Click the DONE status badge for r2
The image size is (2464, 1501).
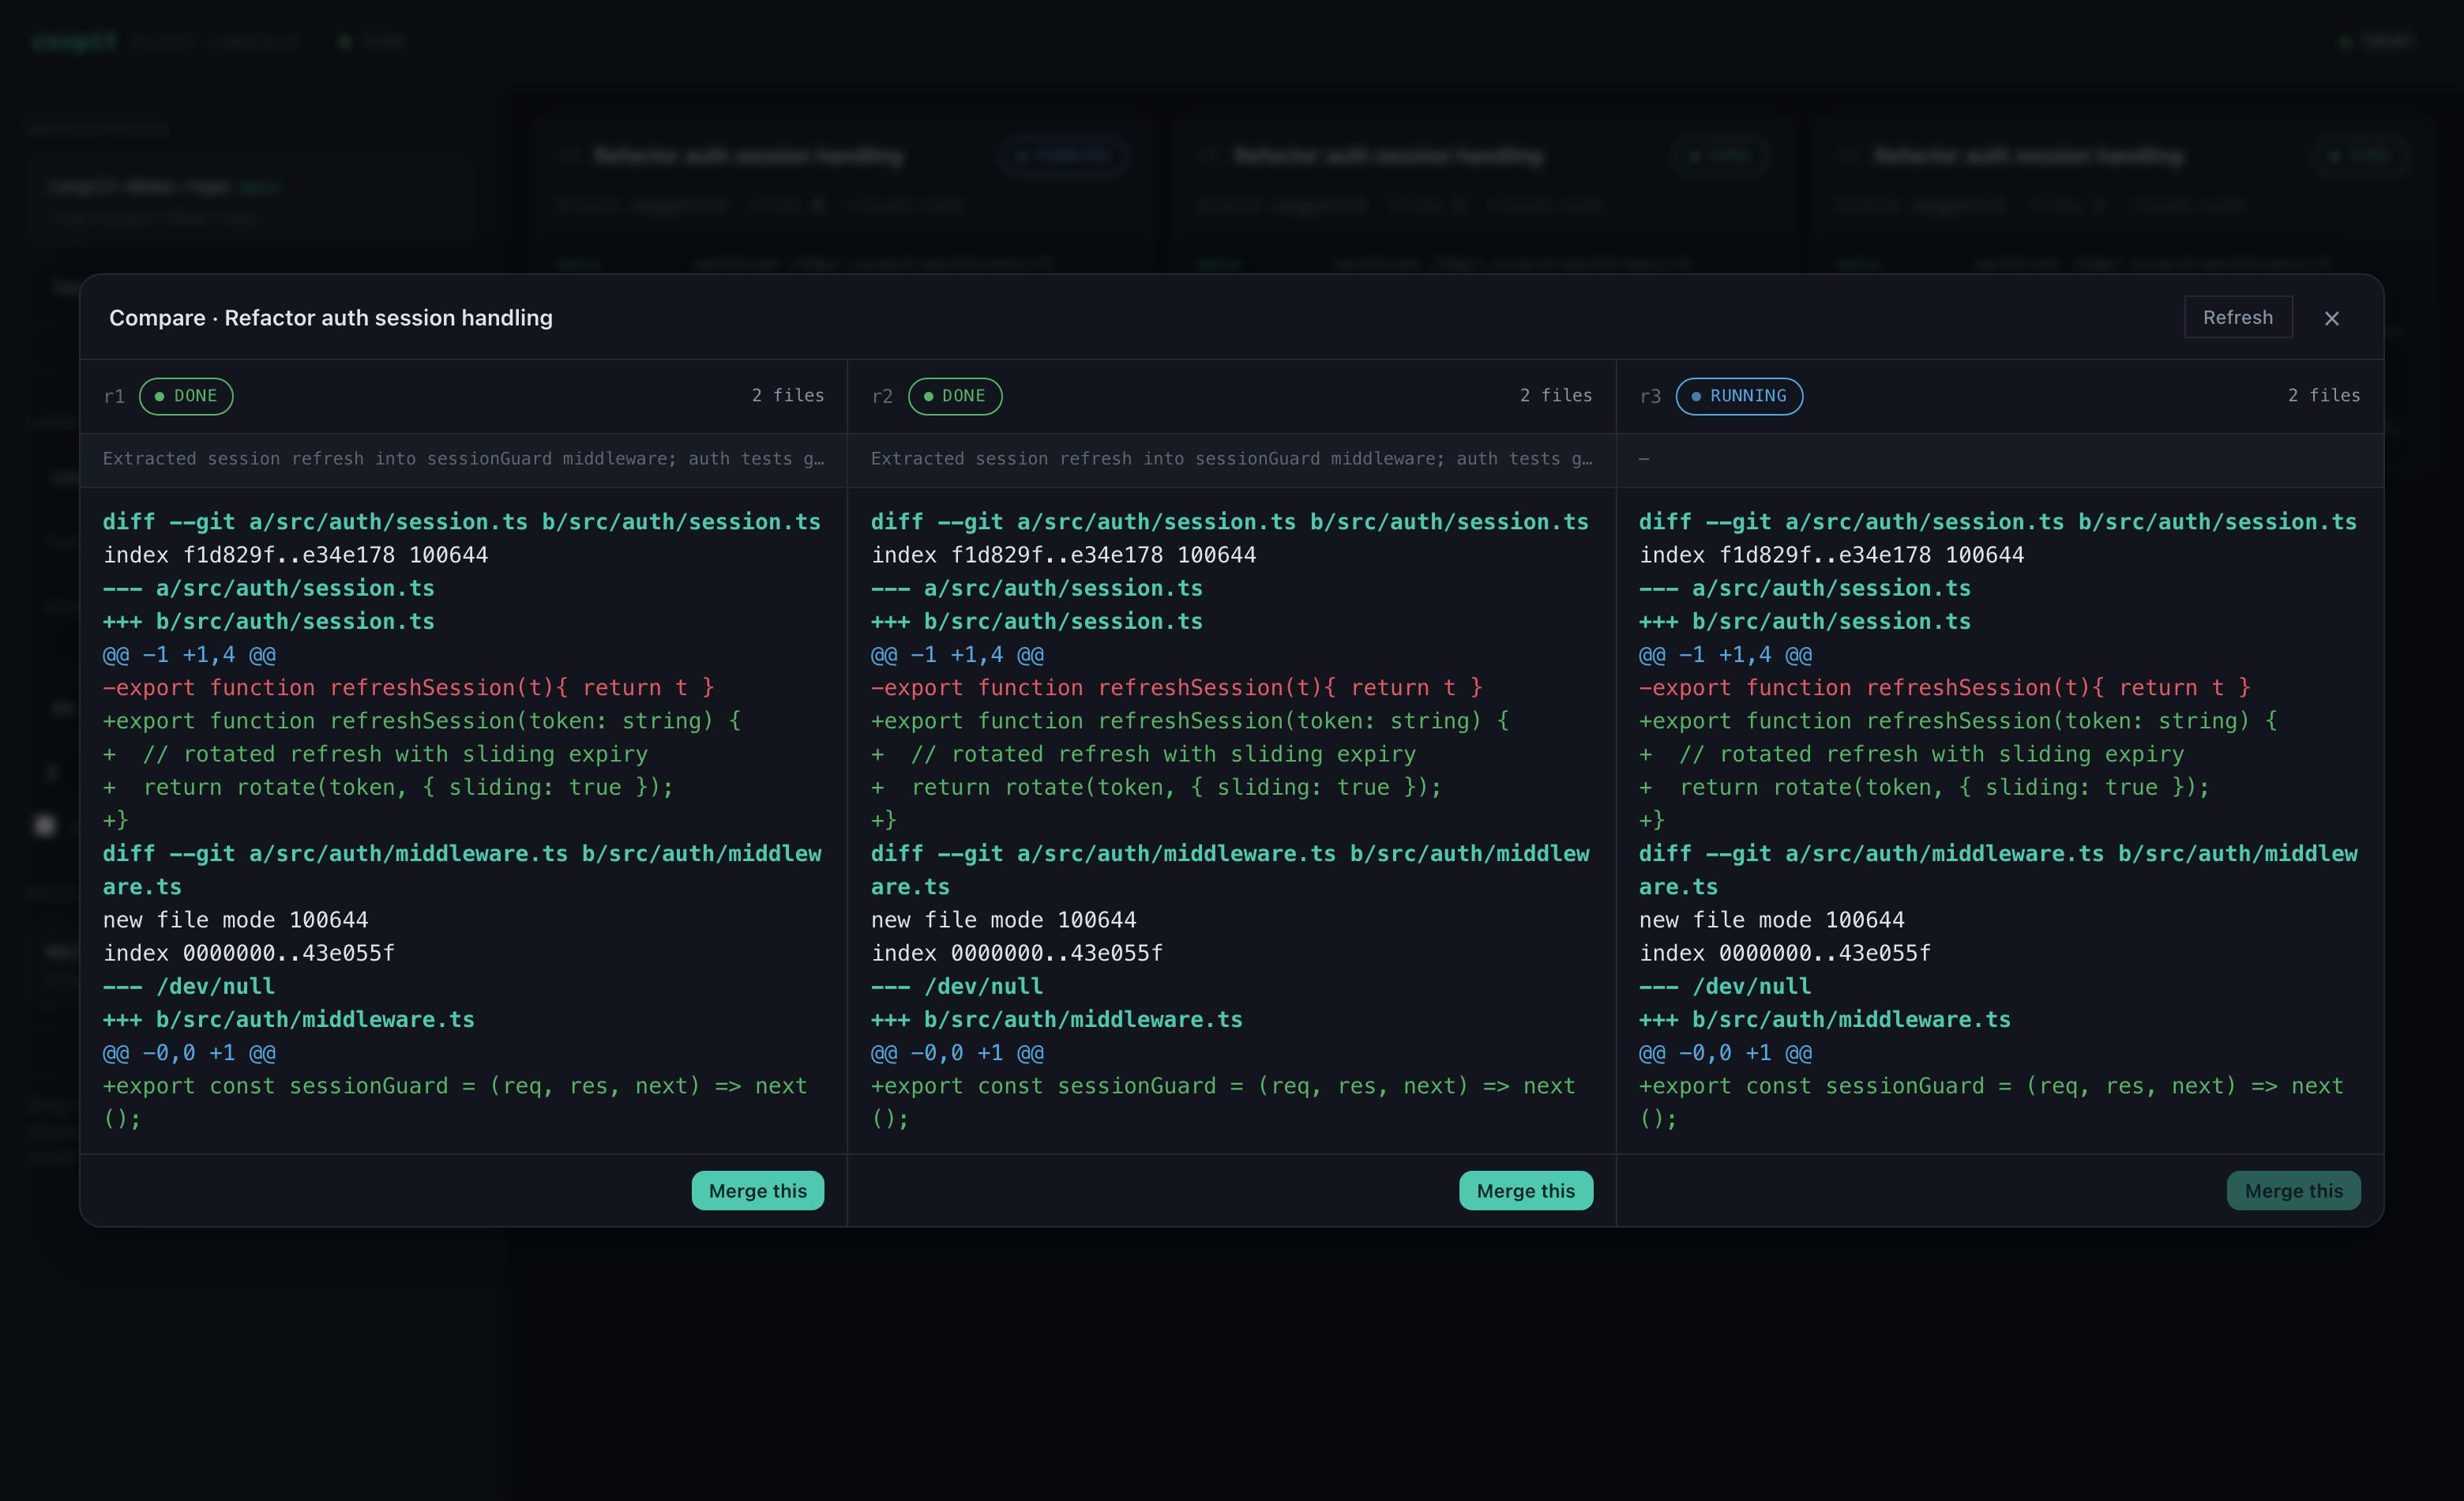point(954,396)
